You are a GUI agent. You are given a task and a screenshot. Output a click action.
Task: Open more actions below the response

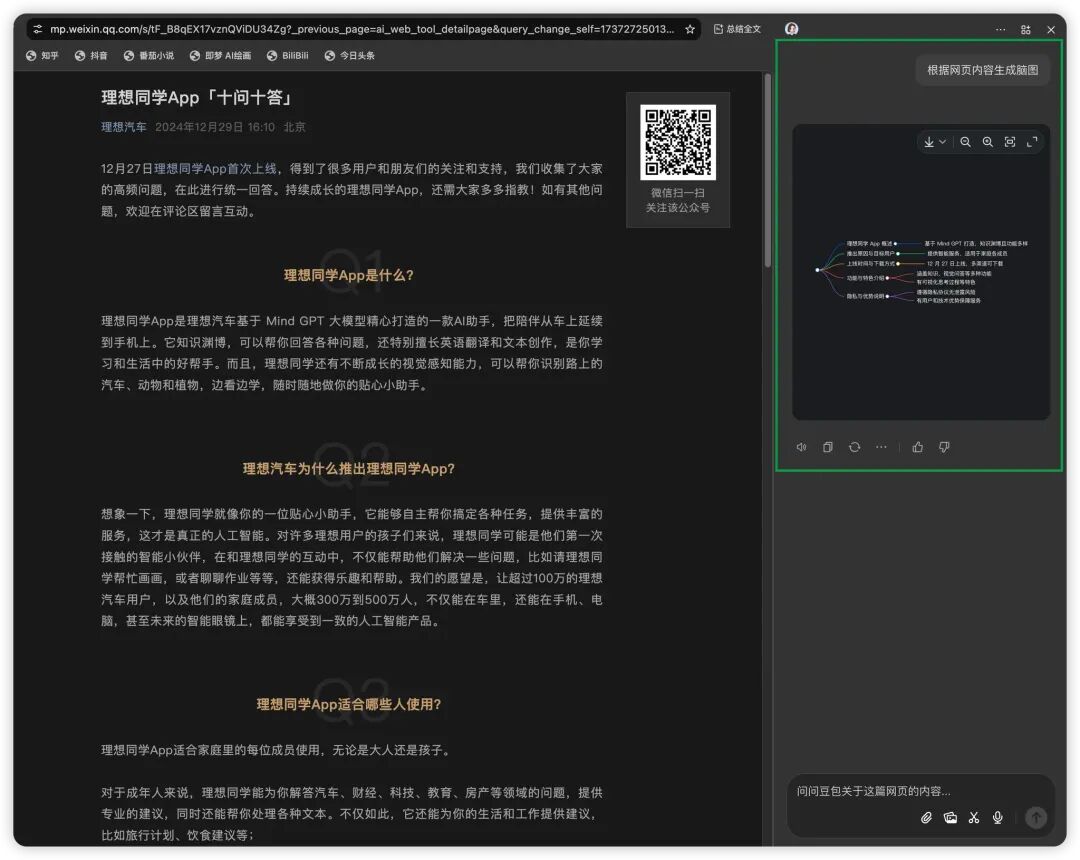tap(881, 447)
